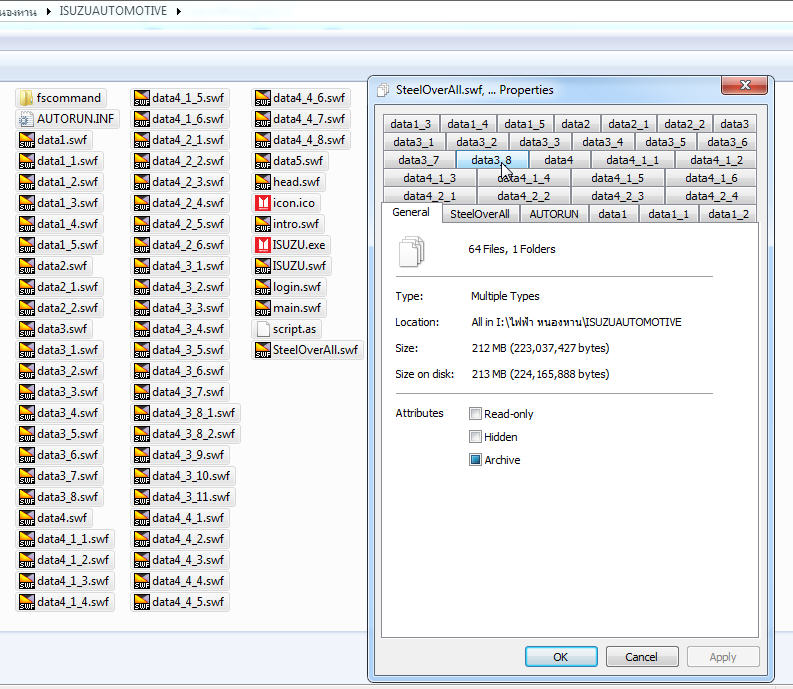Select the script.as file icon
This screenshot has height=689, width=793.
[262, 329]
